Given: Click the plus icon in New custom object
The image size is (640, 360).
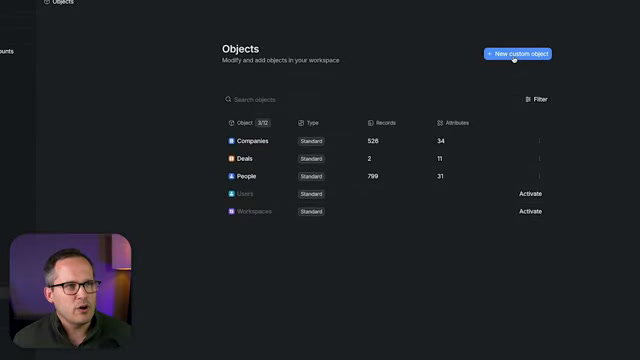Looking at the screenshot, I should tap(489, 54).
